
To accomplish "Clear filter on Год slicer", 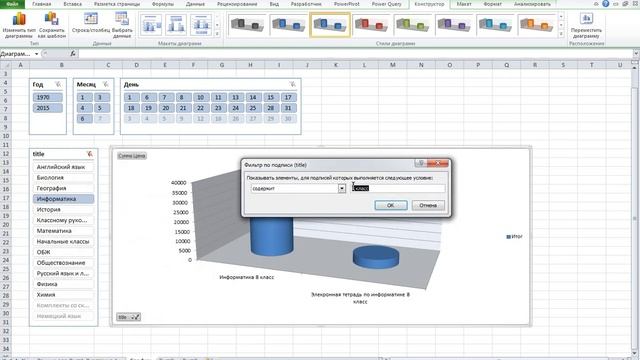I will [x=58, y=84].
